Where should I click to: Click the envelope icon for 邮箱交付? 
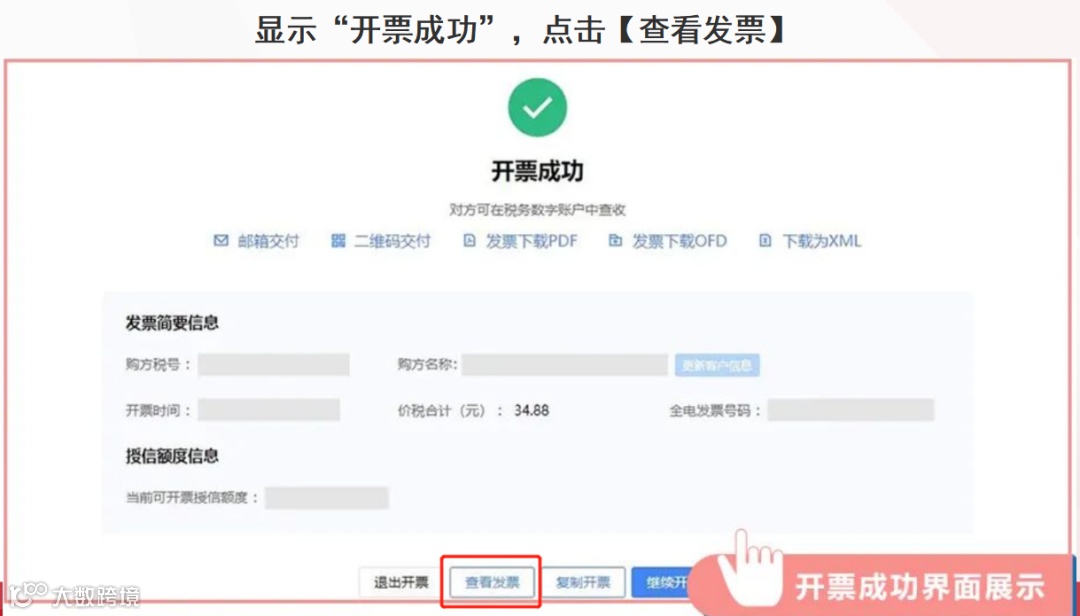click(221, 240)
